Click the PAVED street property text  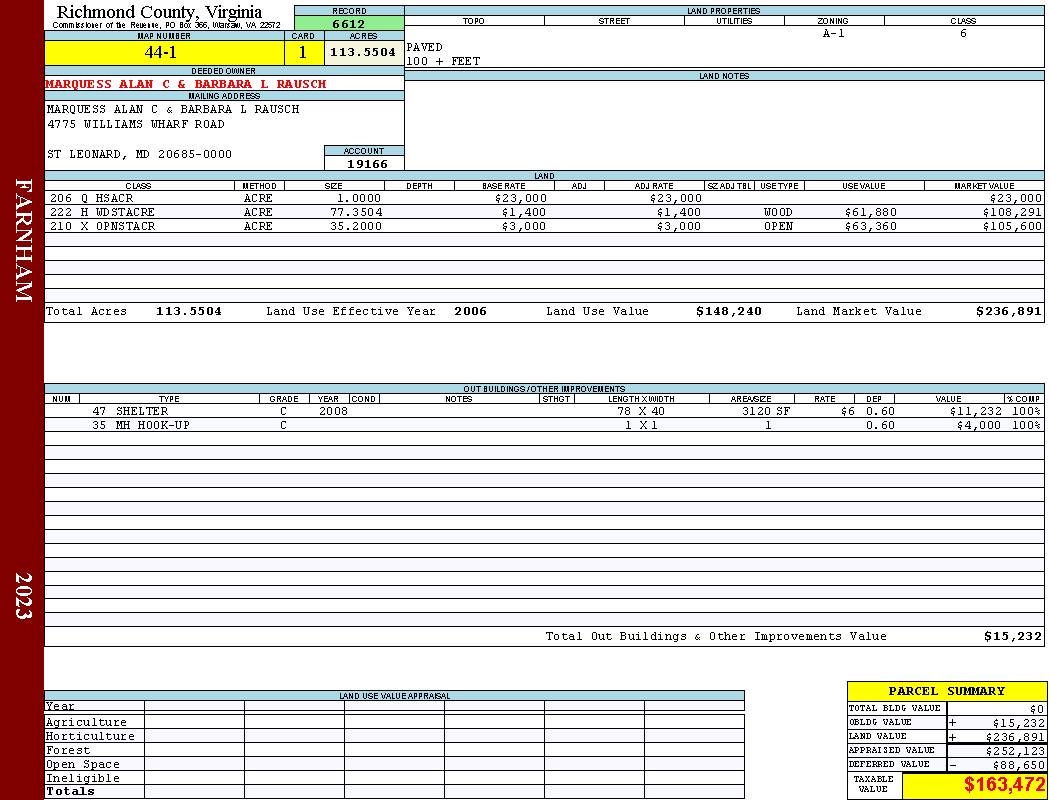coord(425,47)
